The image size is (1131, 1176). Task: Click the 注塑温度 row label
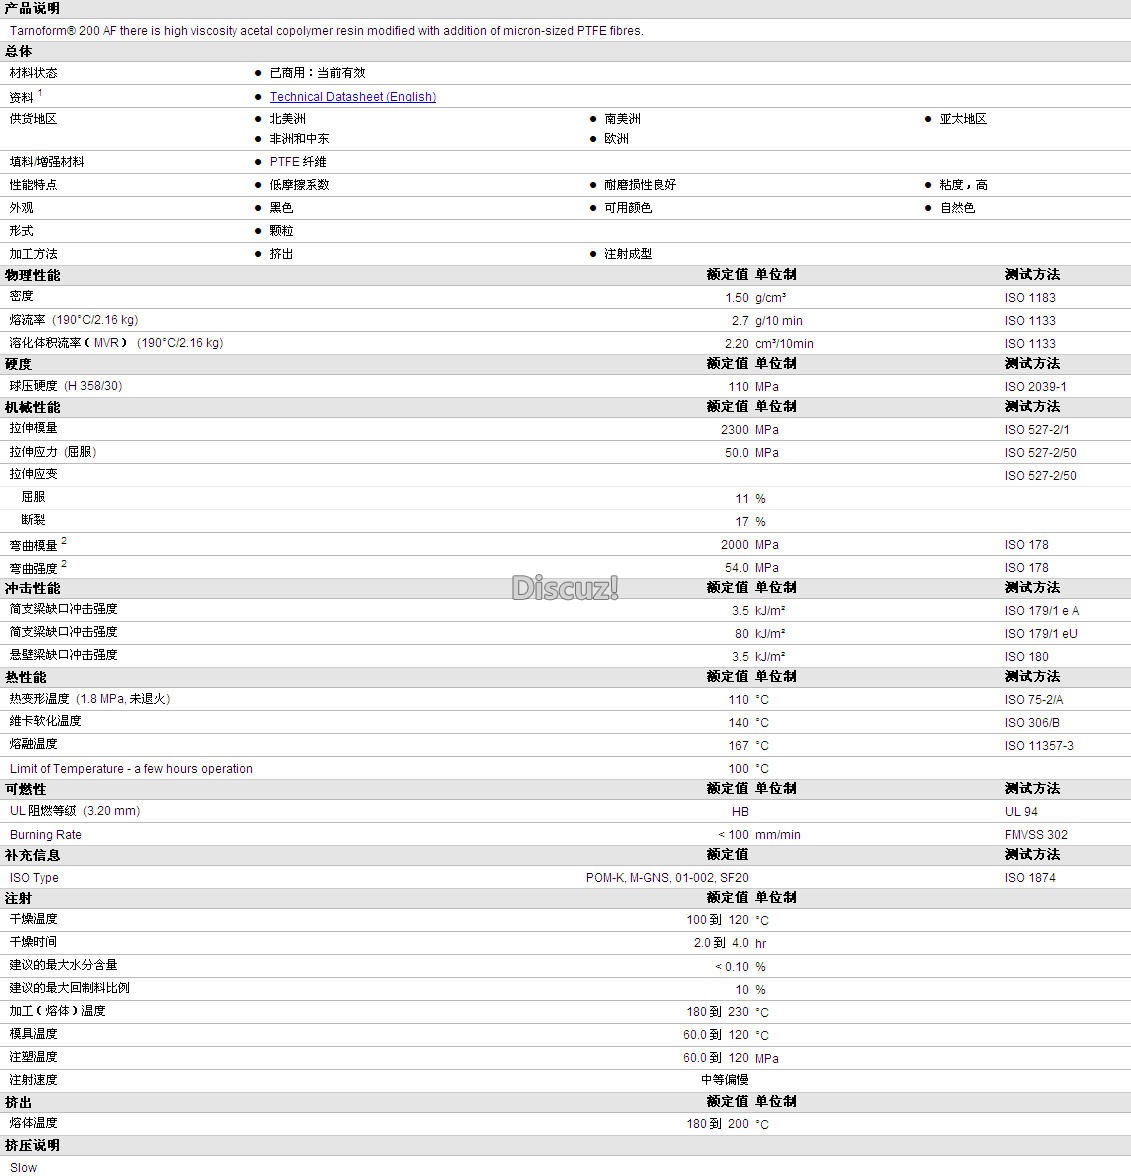pos(33,1058)
